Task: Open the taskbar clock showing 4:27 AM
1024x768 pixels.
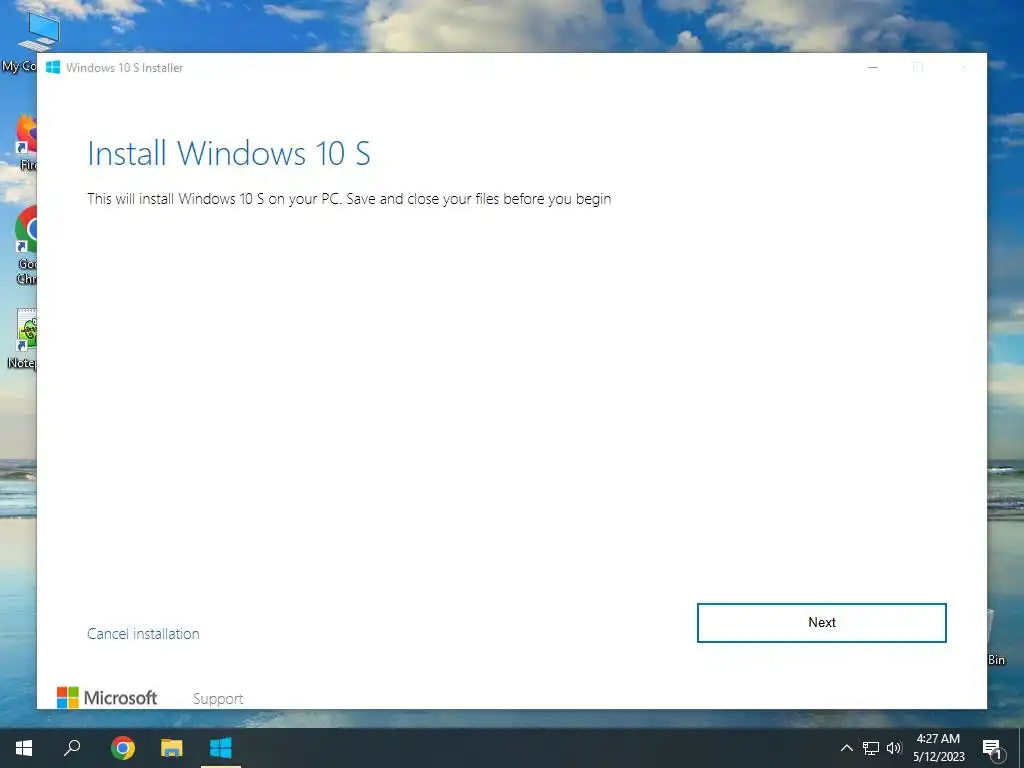Action: [x=938, y=748]
